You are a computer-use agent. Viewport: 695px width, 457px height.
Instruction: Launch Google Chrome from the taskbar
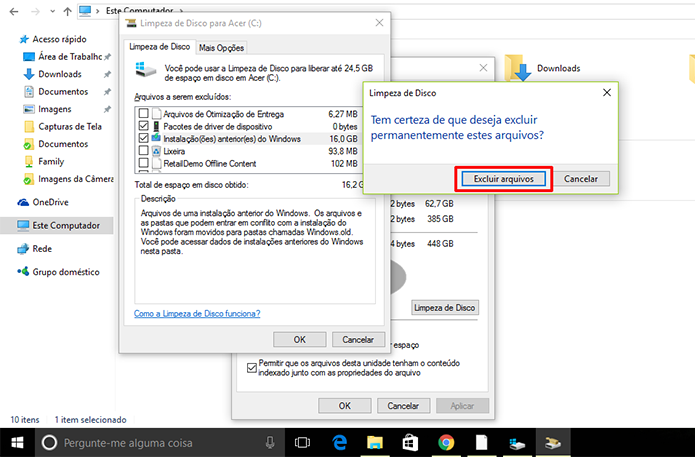click(x=446, y=442)
